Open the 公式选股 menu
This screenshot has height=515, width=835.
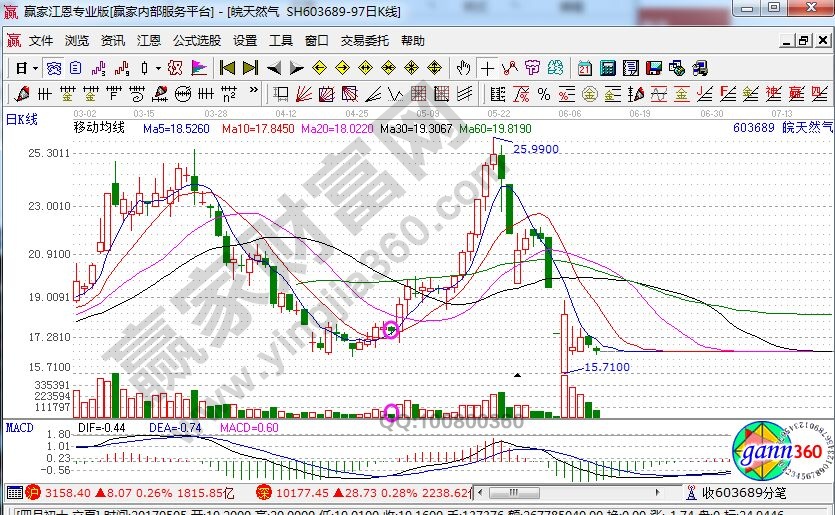196,41
